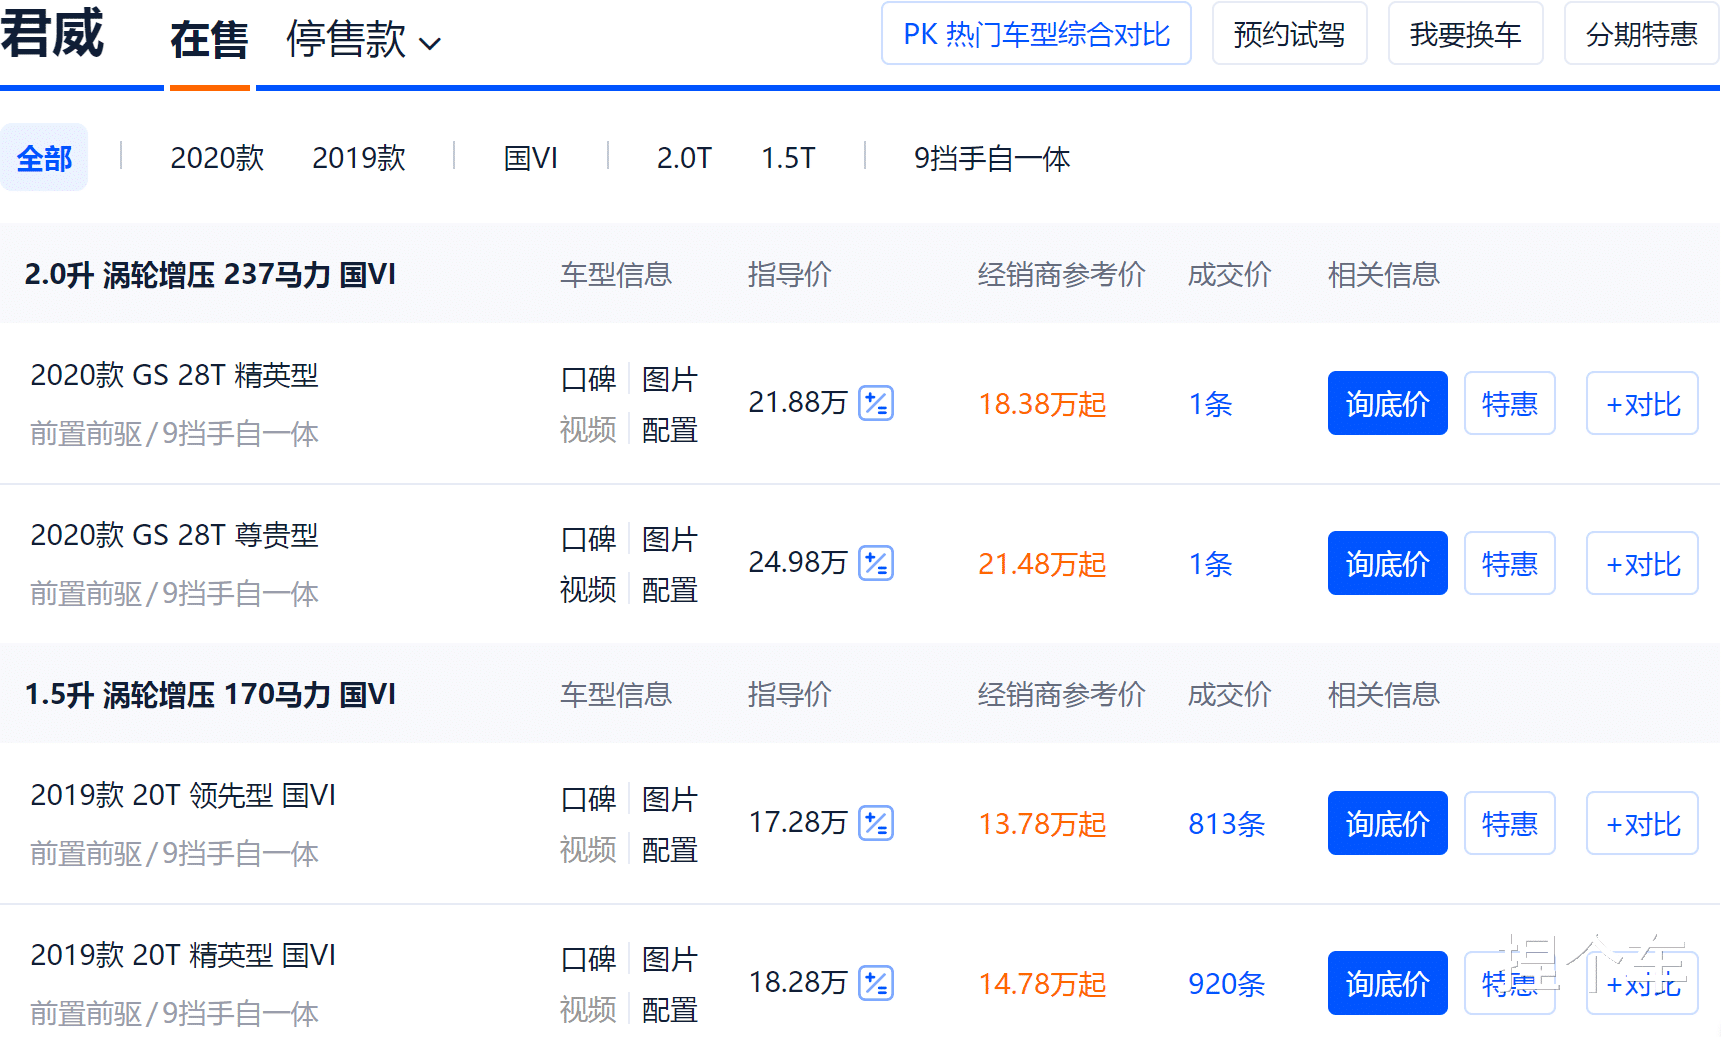Screen dimensions: 1721x1037
Task: Toggle the 国VI emissions filter
Action: pyautogui.click(x=531, y=157)
